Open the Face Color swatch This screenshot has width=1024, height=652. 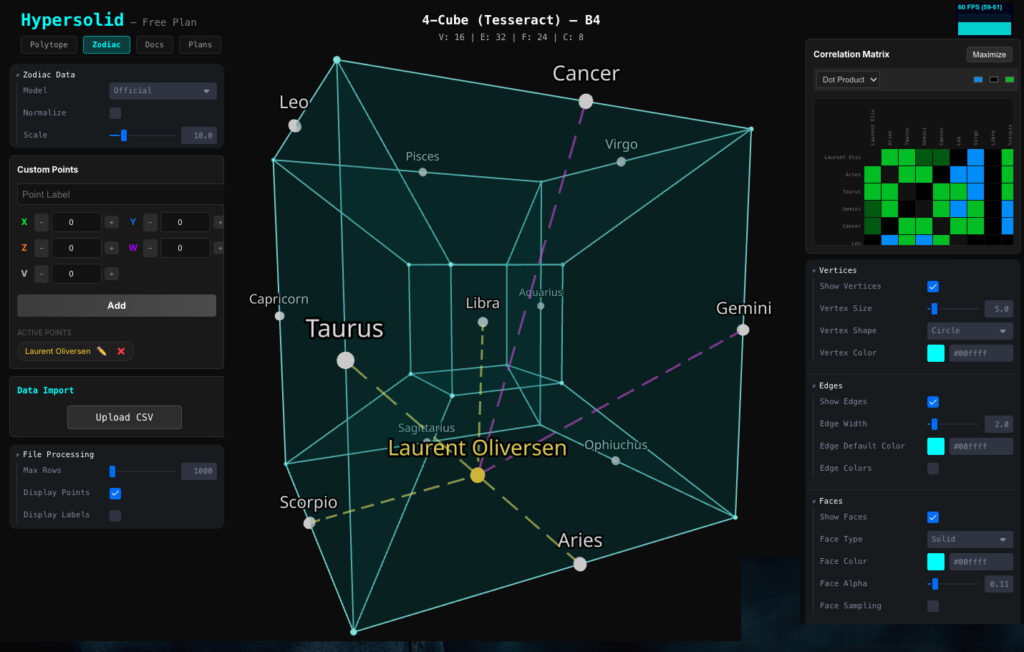935,562
